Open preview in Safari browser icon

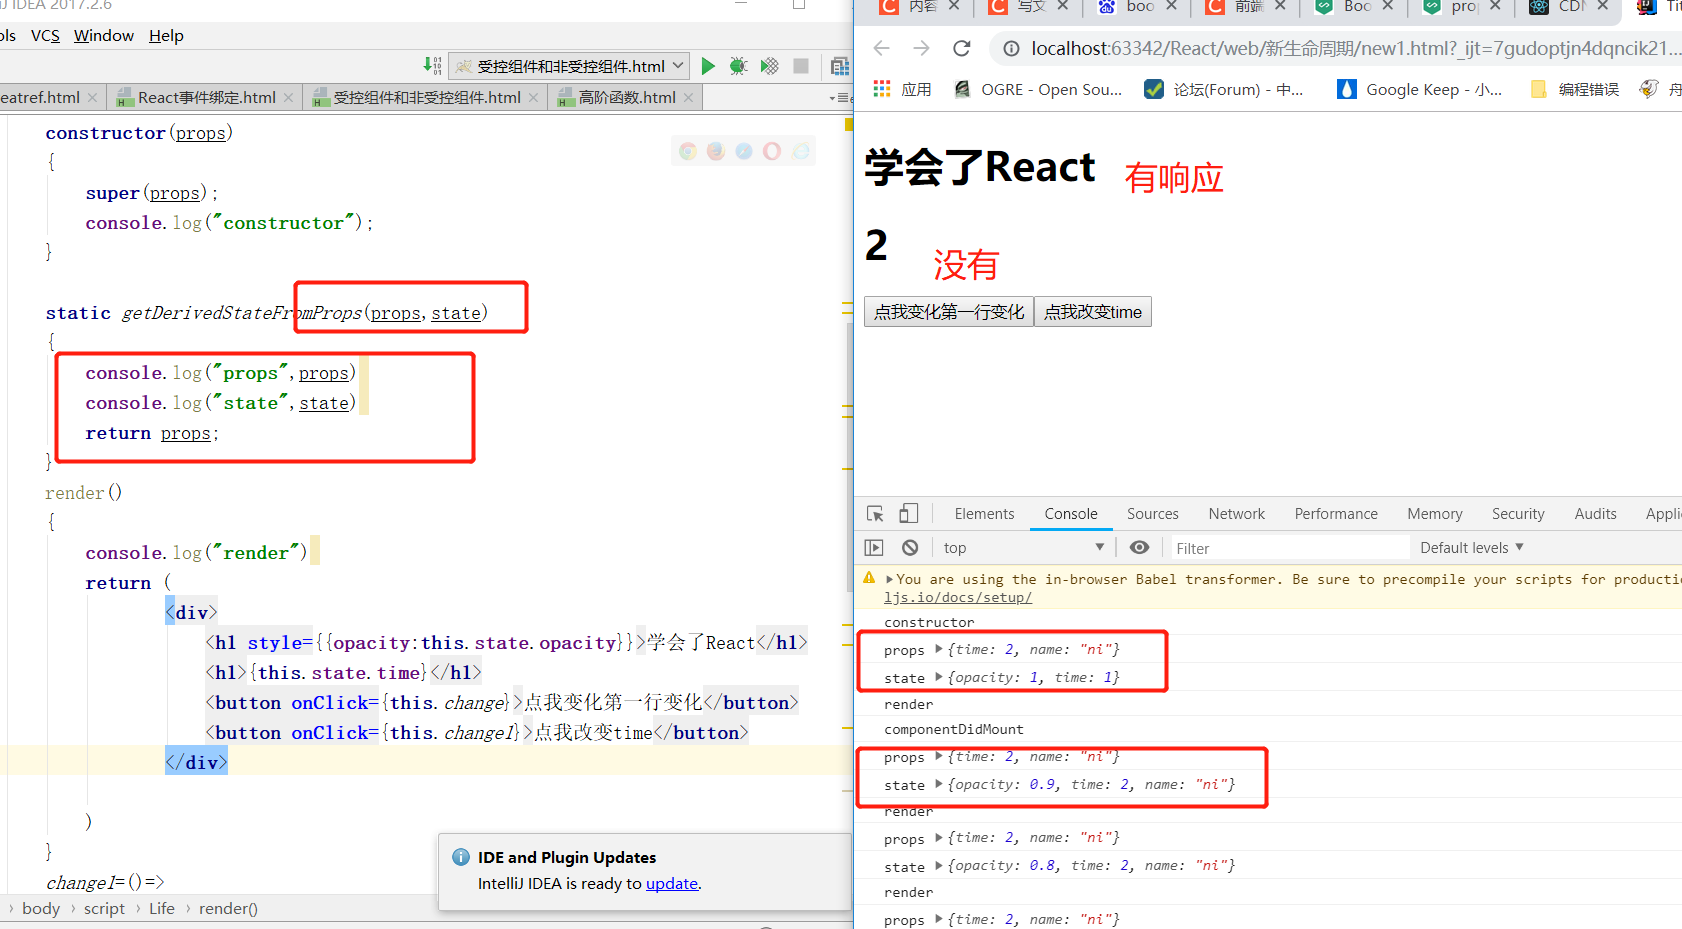pos(744,151)
